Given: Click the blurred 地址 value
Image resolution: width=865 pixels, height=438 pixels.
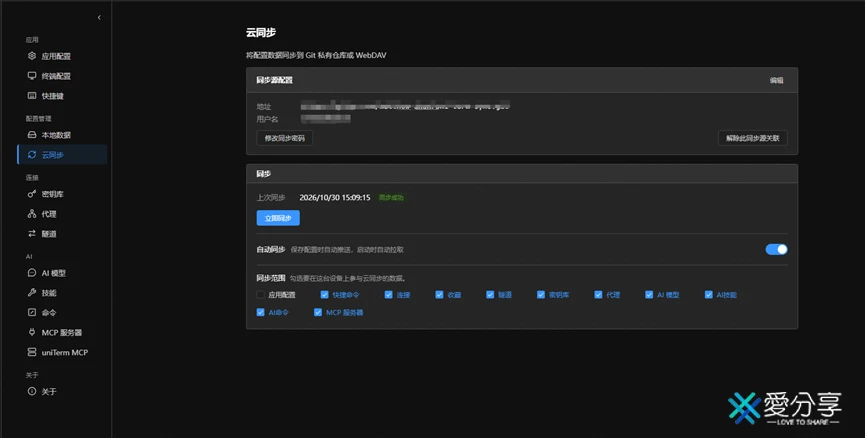Looking at the screenshot, I should click(x=405, y=106).
